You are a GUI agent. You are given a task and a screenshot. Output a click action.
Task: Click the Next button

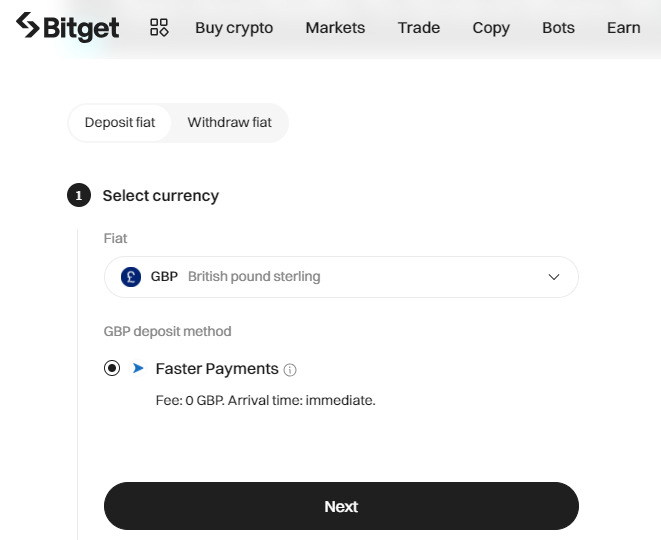coord(341,506)
